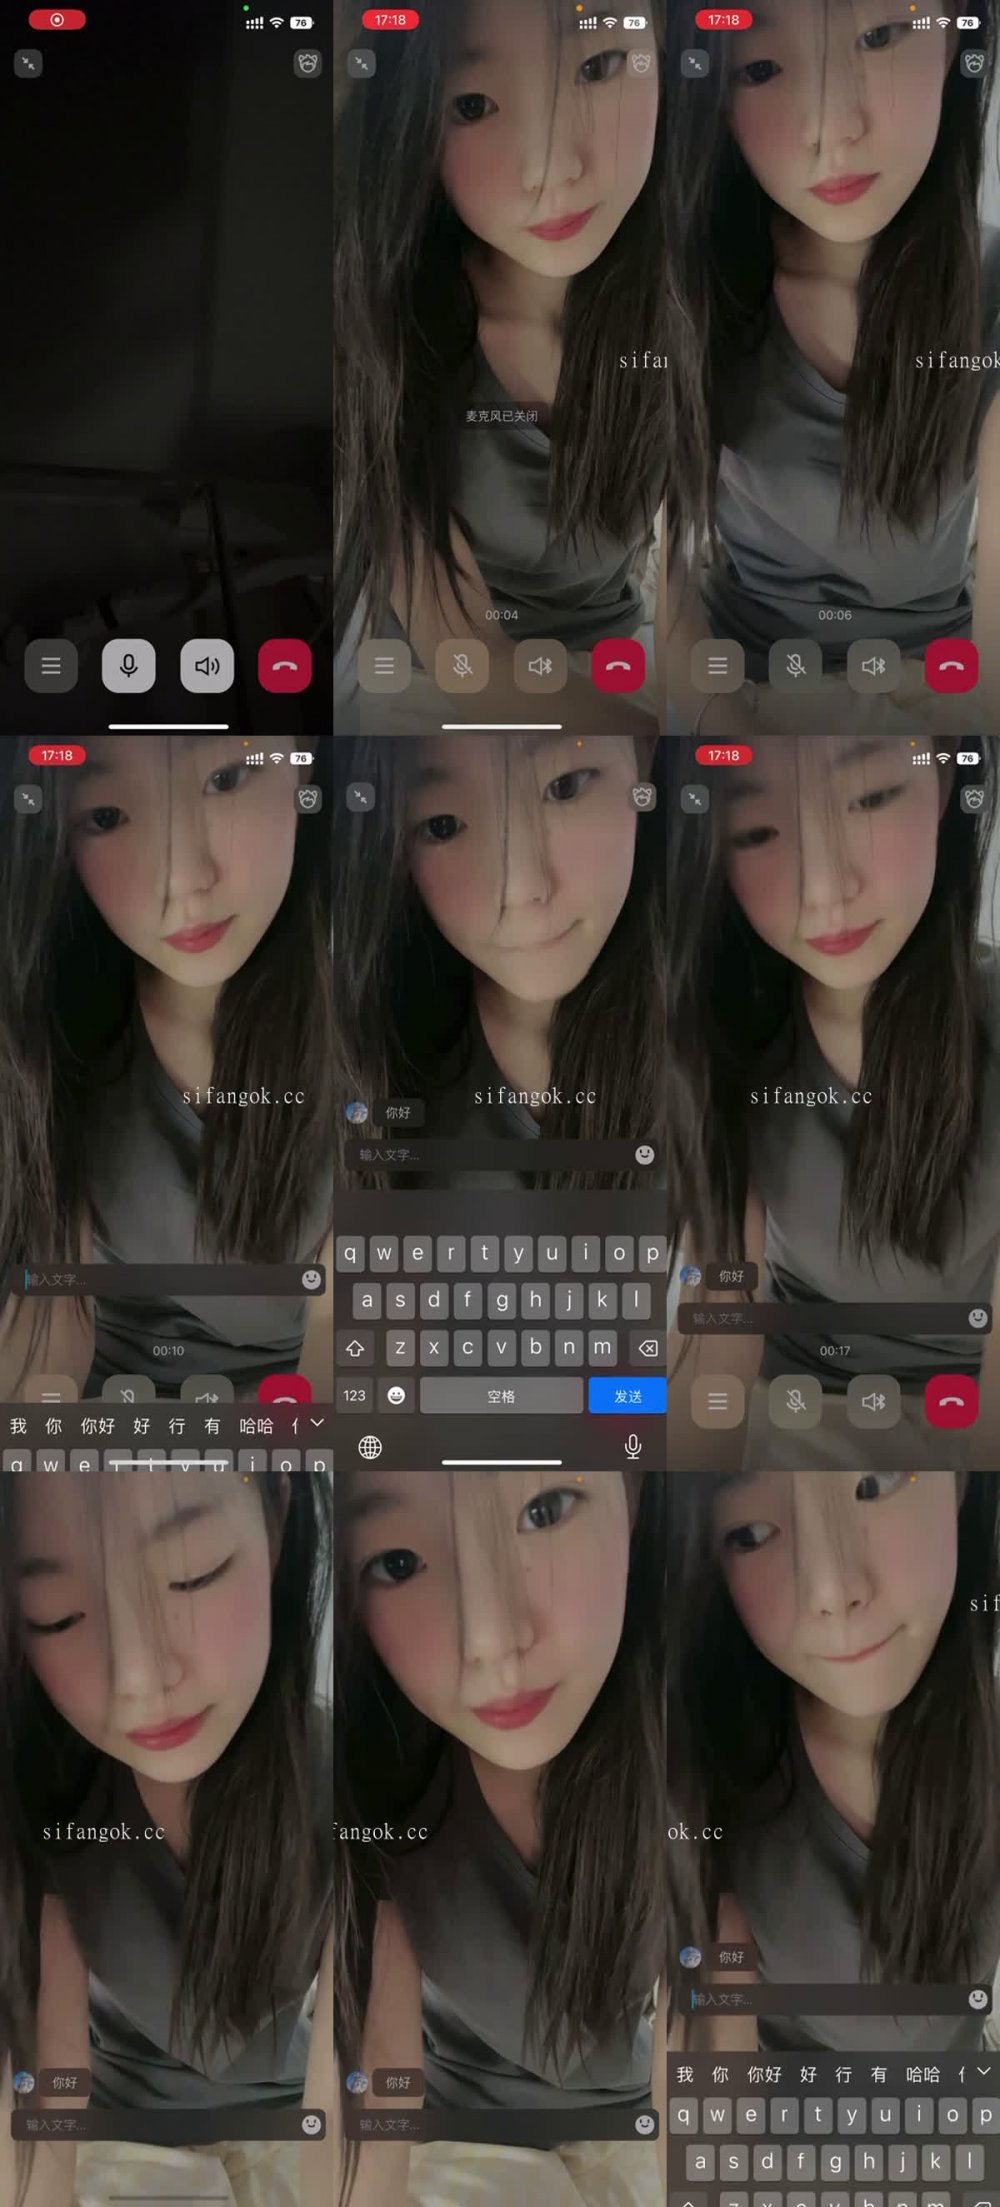
Task: Tap red 17:18 pill in 00:17 call screen
Action: (723, 755)
